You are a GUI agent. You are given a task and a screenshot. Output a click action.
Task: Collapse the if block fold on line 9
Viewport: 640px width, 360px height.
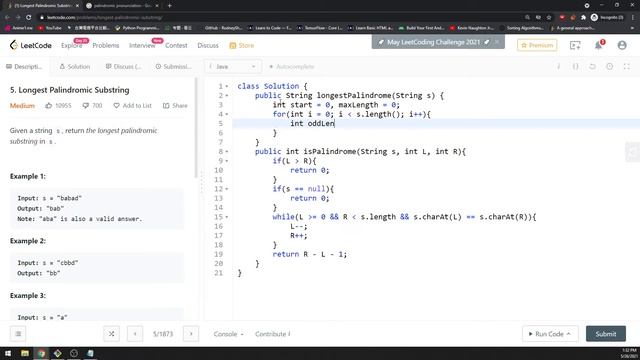(227, 161)
